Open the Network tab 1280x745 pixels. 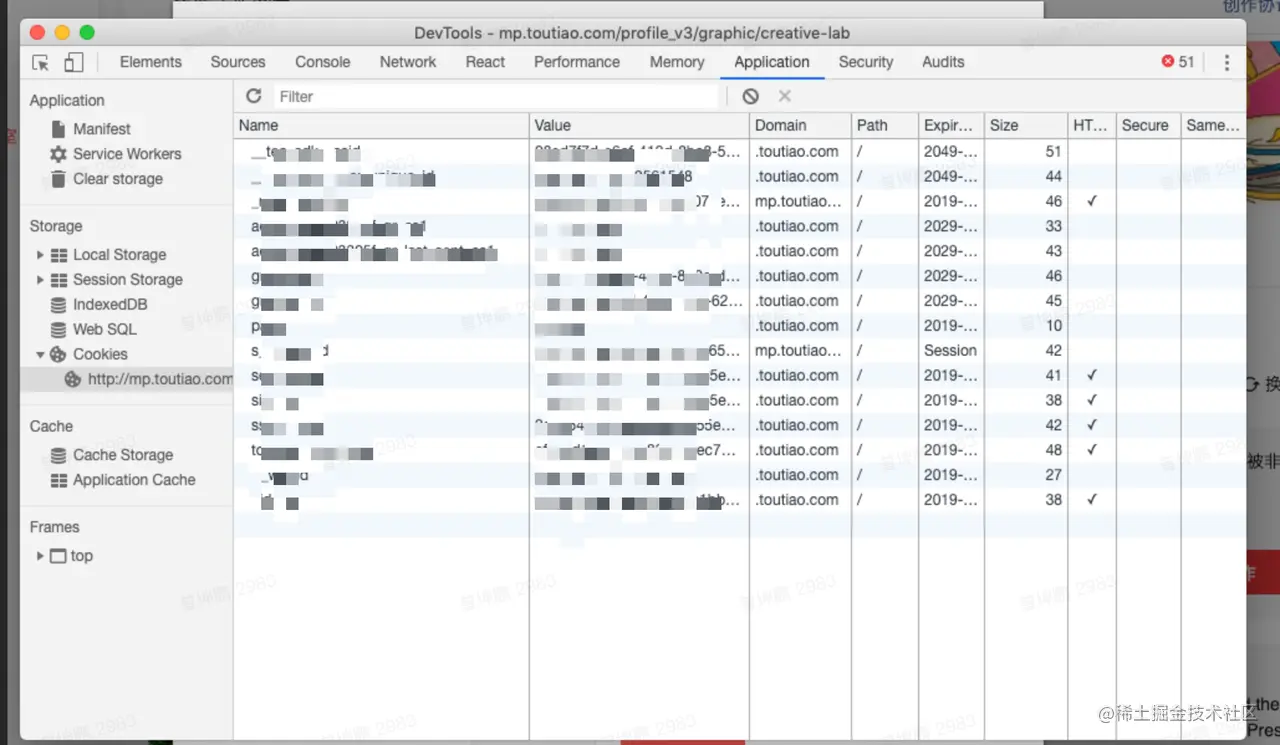408,62
